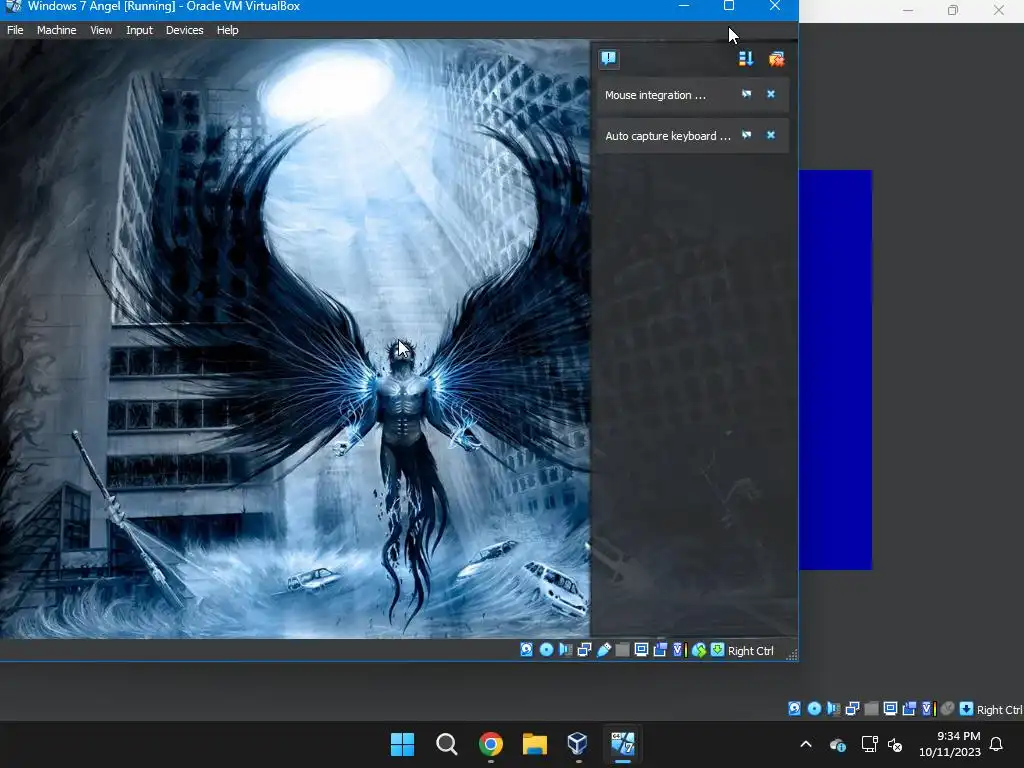Click the shared folders indicator in the Windows 7 Angel status bar
Screen dimensions: 1024x768
(622, 650)
